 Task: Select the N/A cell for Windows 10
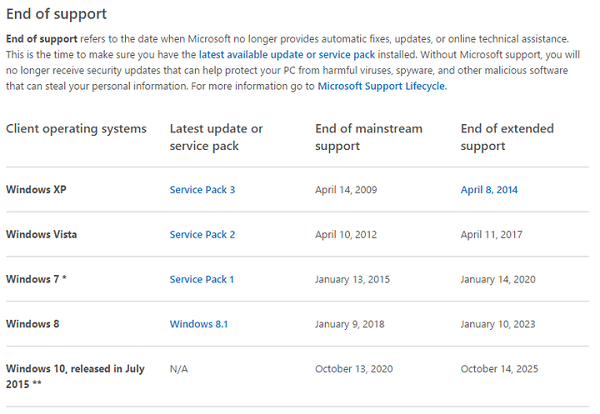click(179, 369)
